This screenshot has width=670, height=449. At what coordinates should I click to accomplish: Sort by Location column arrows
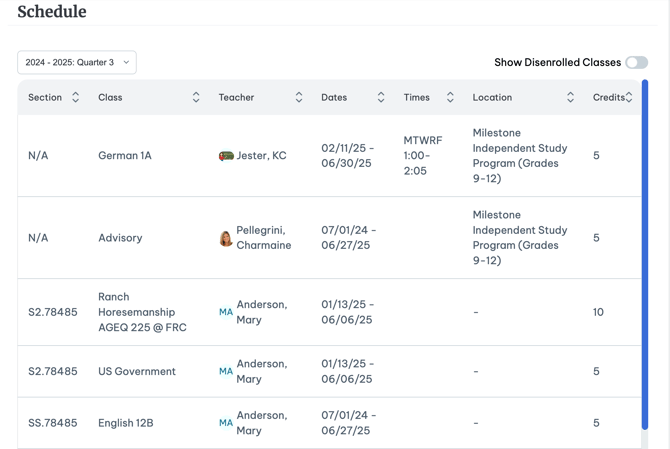pos(570,97)
